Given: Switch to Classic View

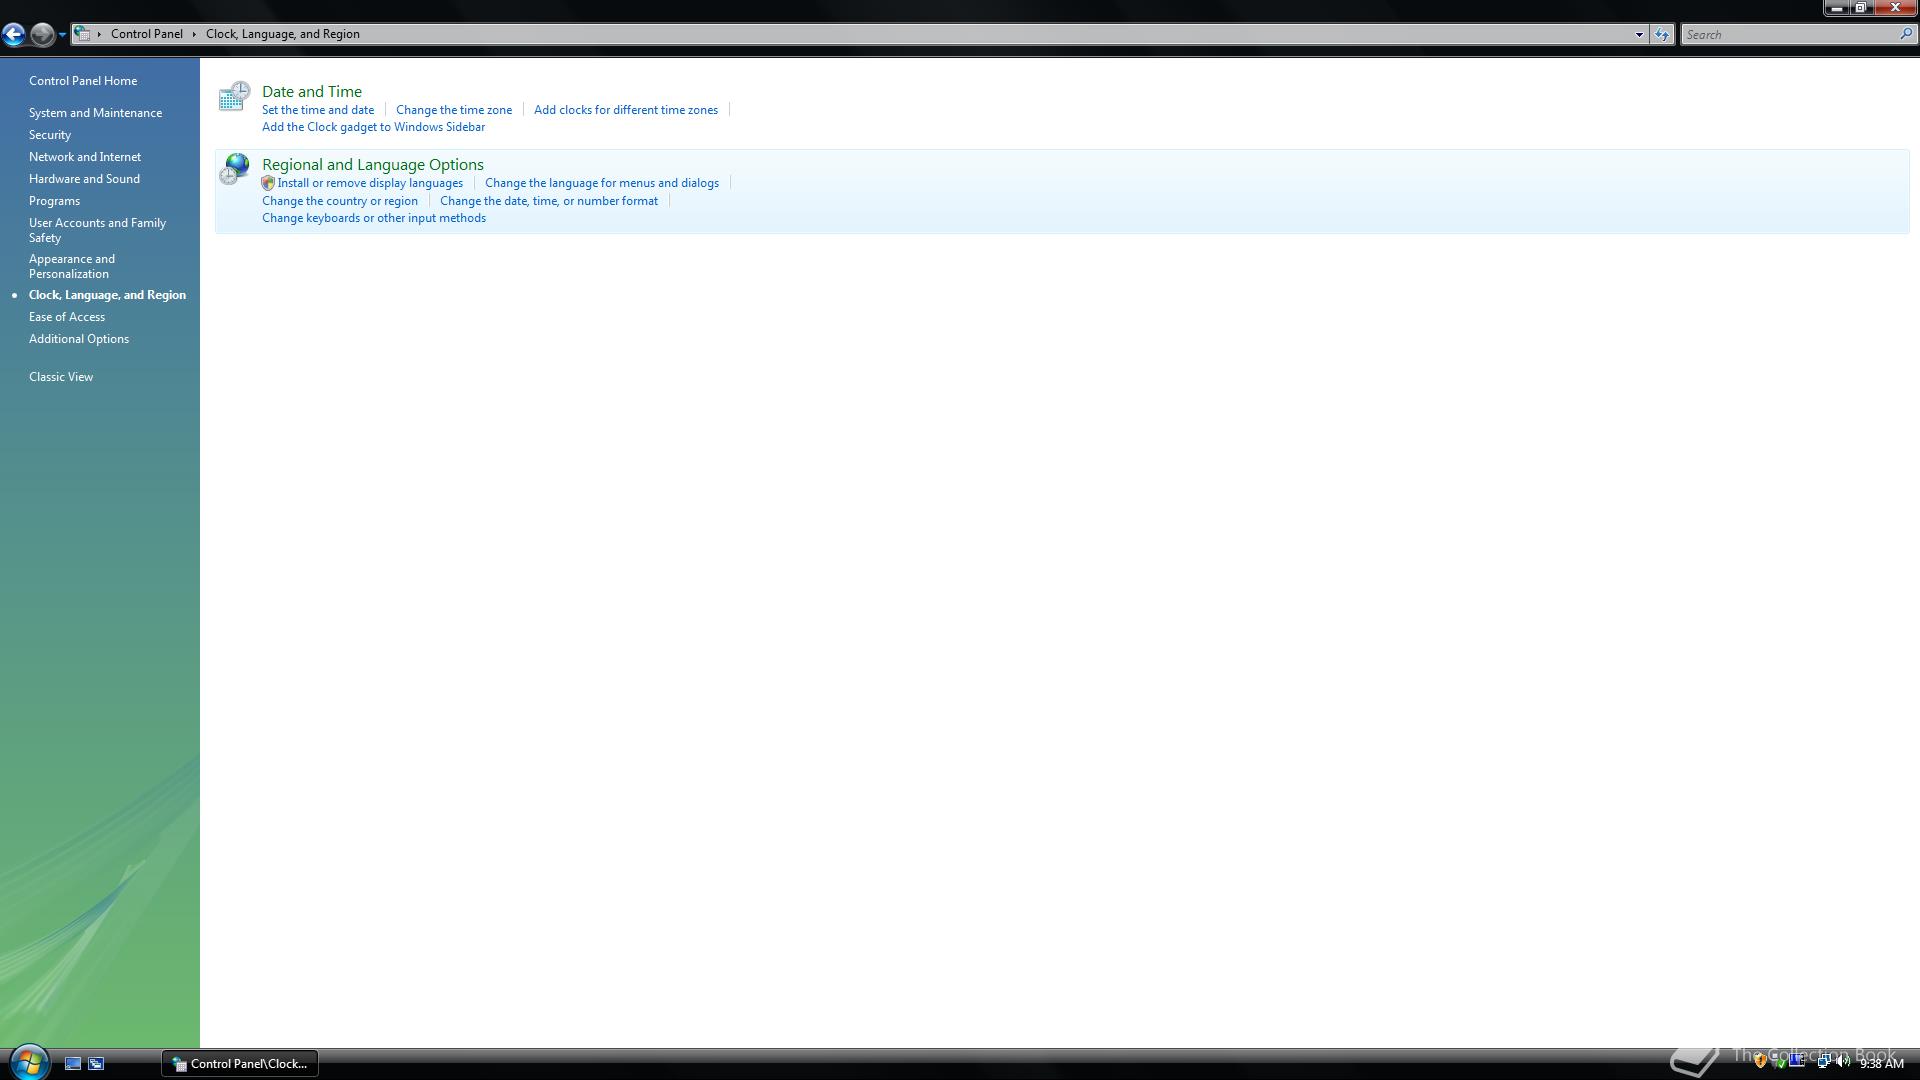Looking at the screenshot, I should (x=61, y=377).
